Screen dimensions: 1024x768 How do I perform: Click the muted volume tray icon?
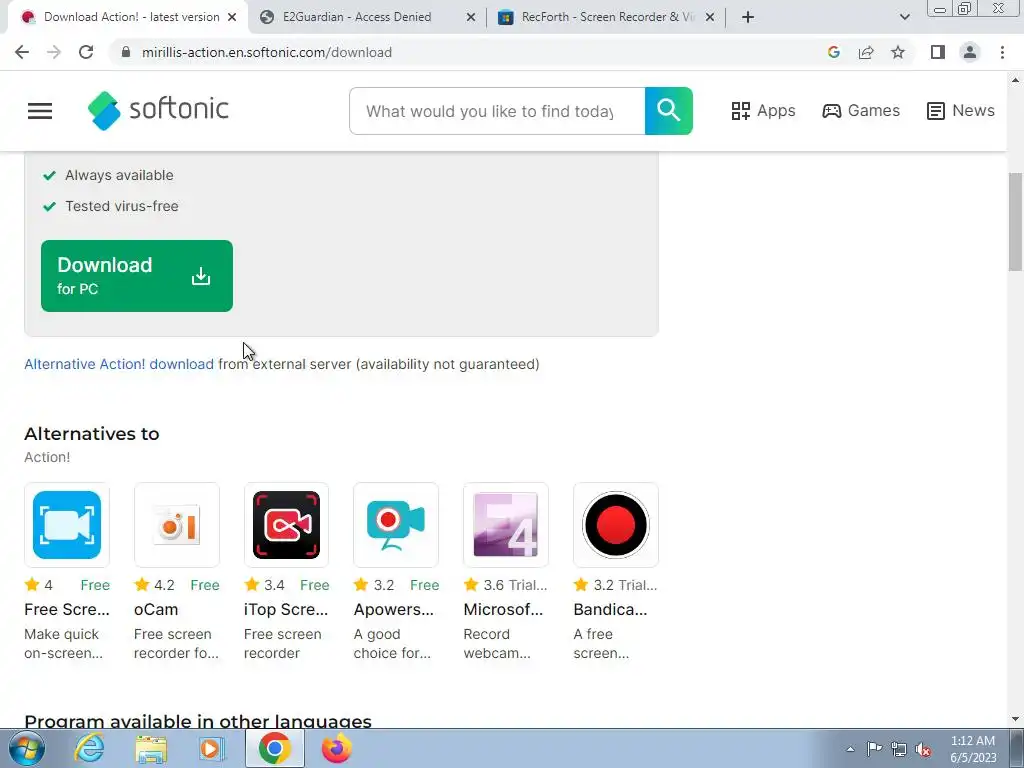[x=923, y=749]
